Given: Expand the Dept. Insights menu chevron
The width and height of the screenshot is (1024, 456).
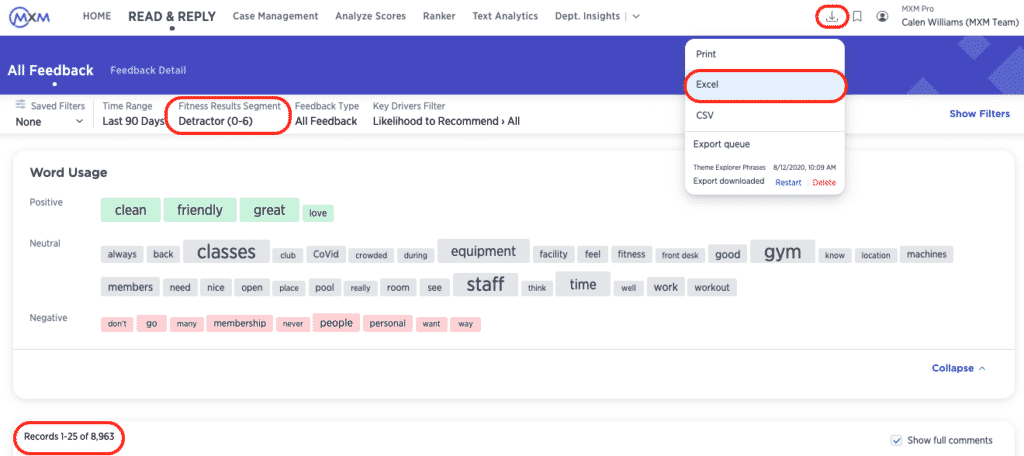Looking at the screenshot, I should click(x=636, y=16).
